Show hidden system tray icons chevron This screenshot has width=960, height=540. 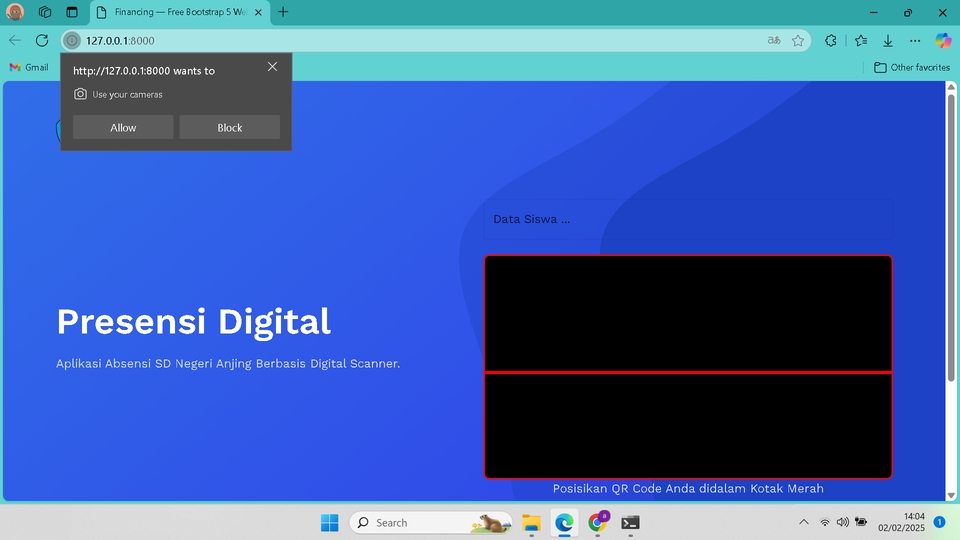[804, 522]
